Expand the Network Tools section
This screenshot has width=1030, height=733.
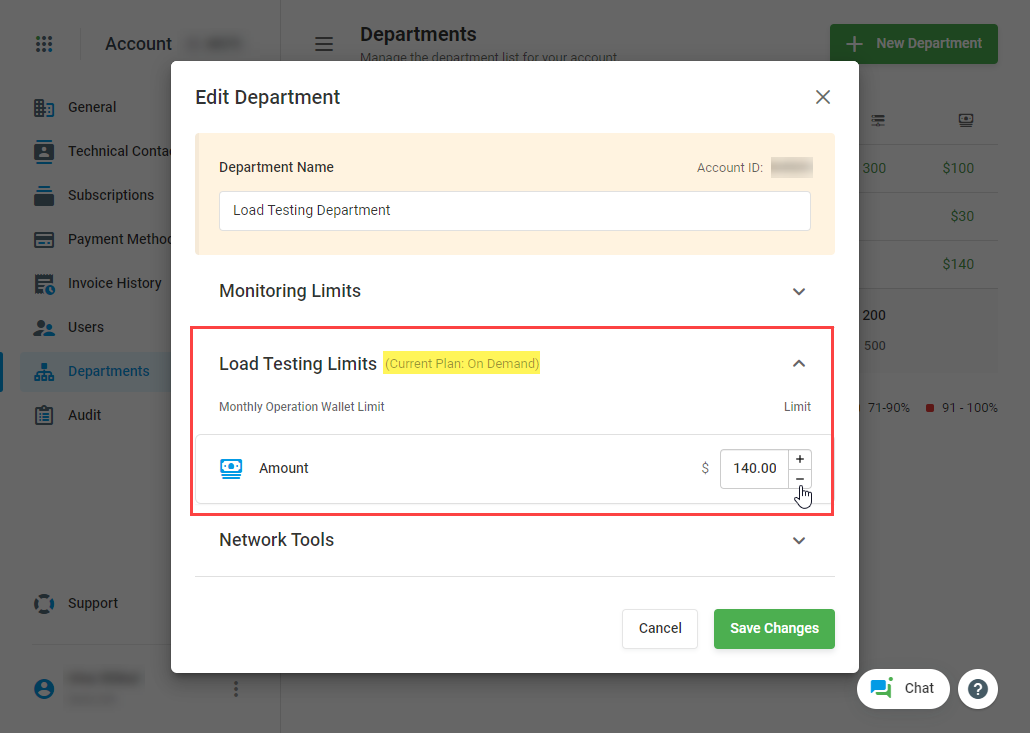click(x=798, y=541)
